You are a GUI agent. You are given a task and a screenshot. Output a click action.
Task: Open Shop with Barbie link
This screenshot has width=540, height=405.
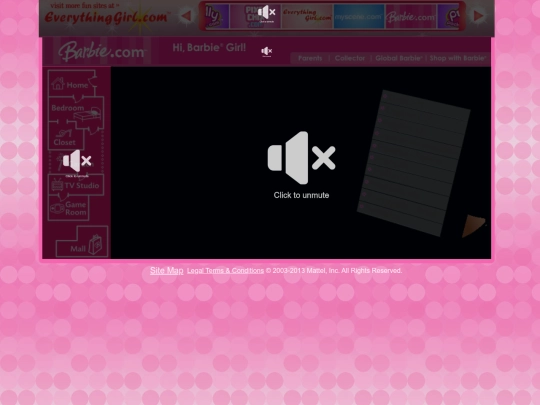point(458,58)
